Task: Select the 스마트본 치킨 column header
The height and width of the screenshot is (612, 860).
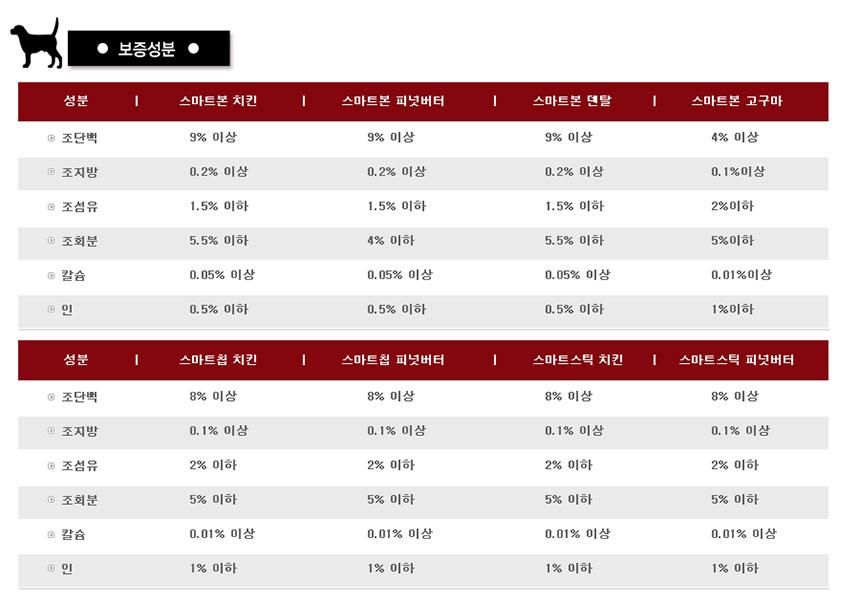Action: coord(218,101)
